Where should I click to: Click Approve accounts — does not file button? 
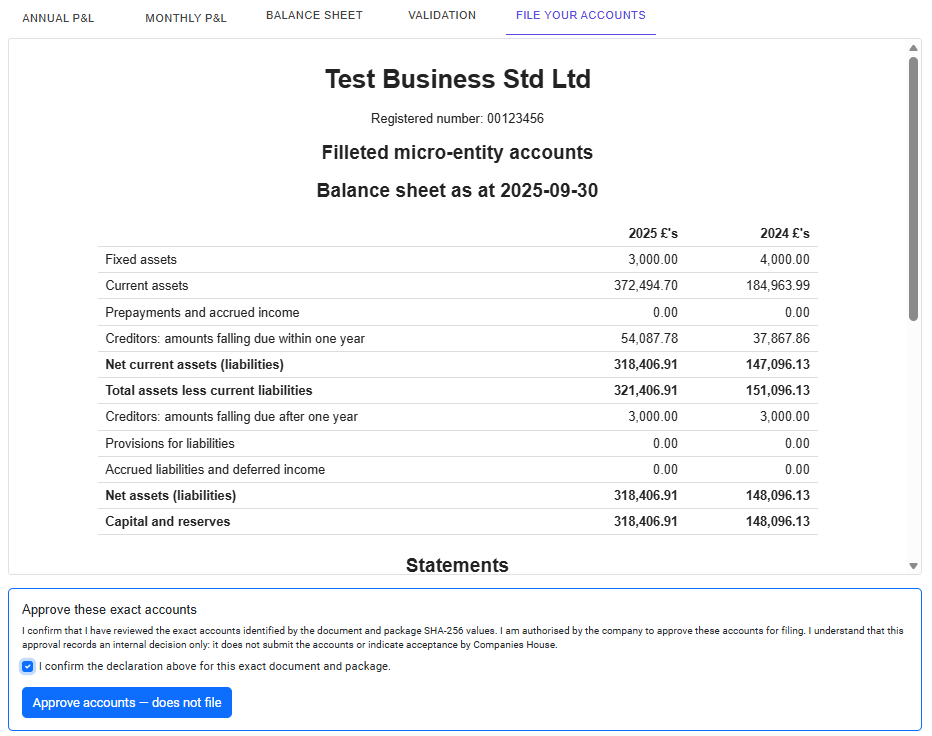(x=127, y=703)
